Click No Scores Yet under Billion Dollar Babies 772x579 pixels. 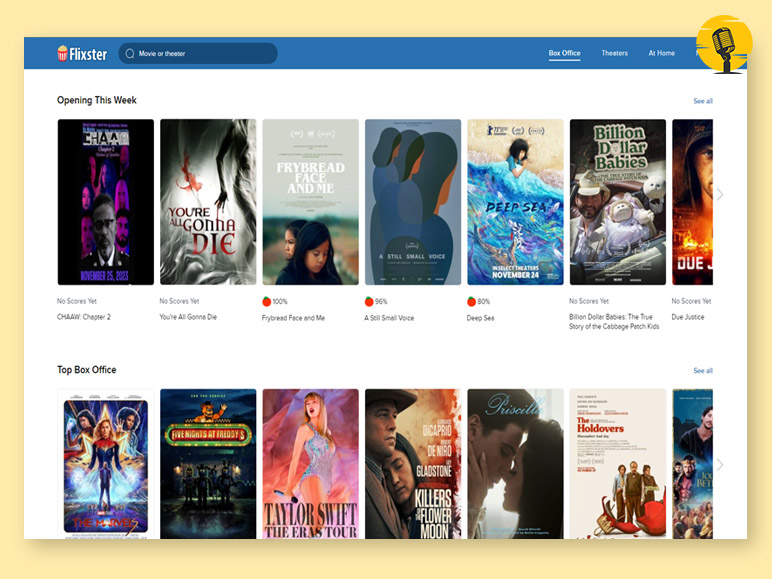point(589,301)
